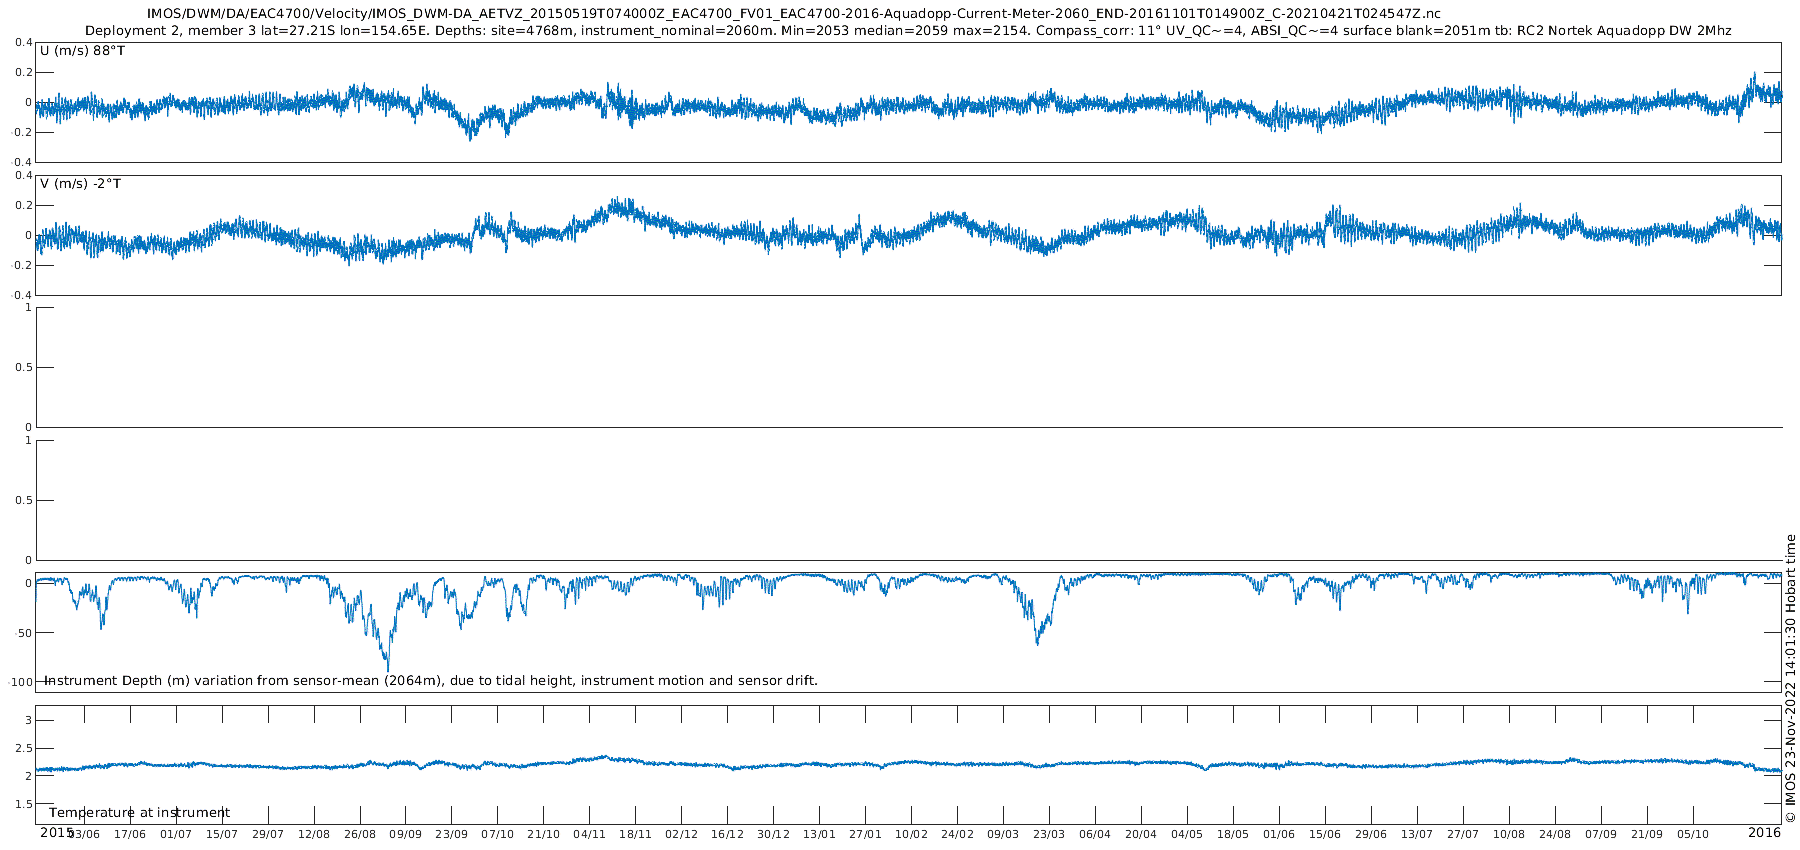
Task: Select the '29/07' date tick label
Action: (268, 834)
